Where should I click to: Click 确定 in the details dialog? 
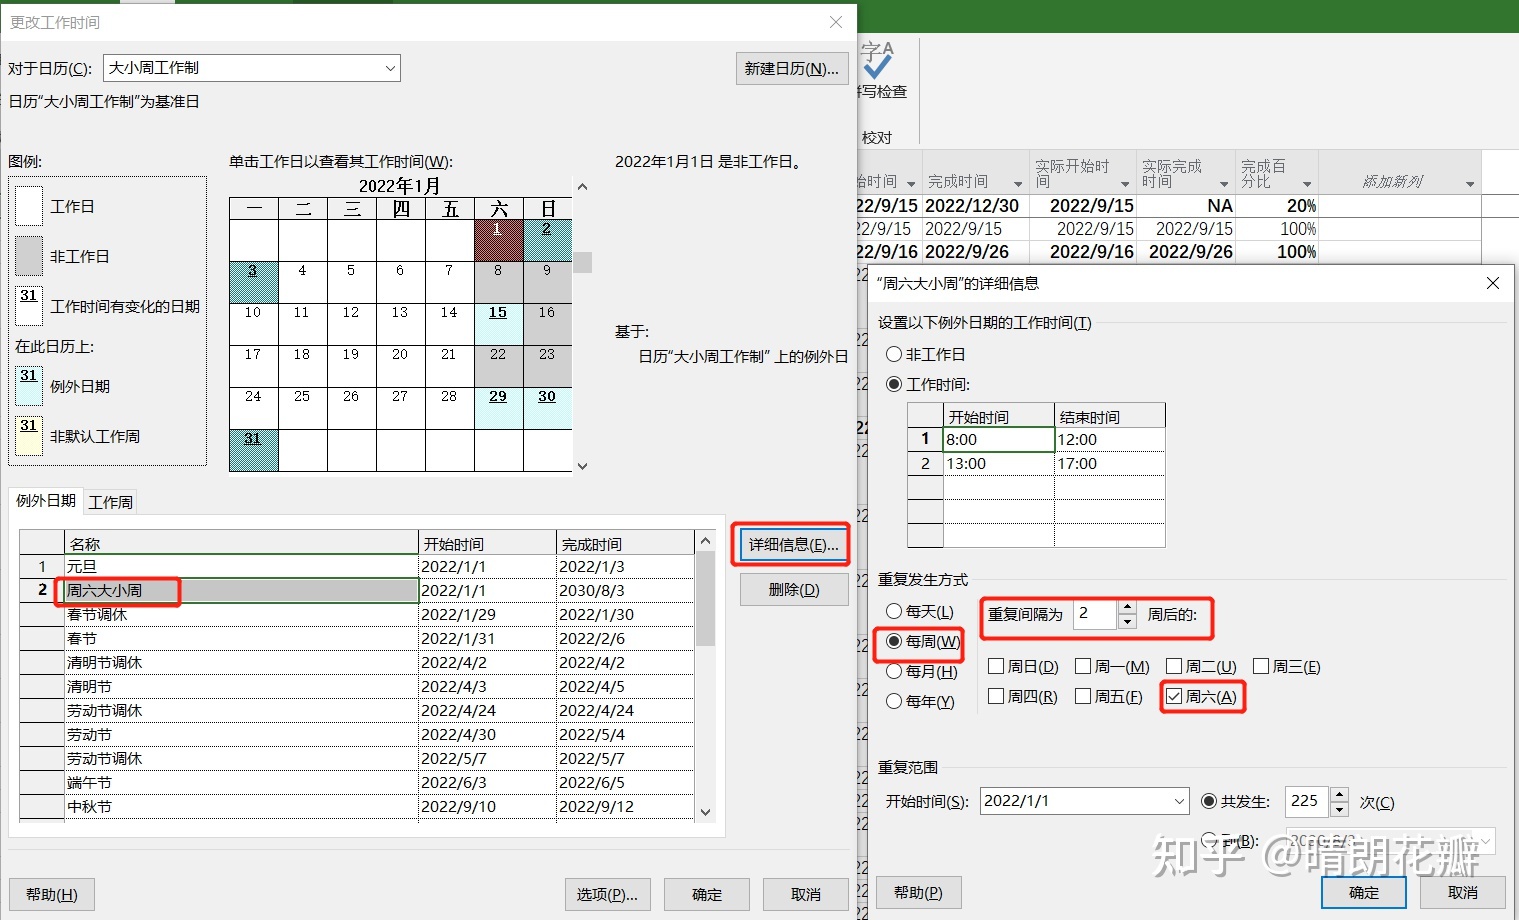pos(1364,892)
